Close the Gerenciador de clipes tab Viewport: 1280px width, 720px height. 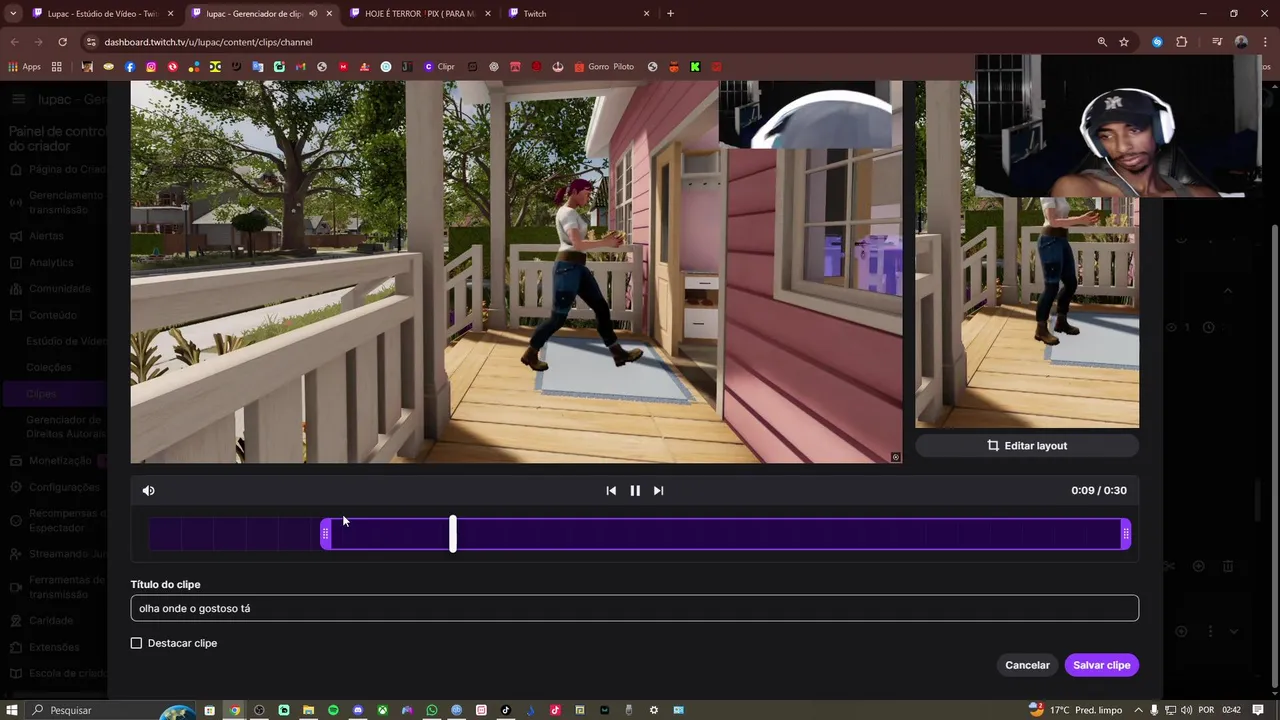329,14
